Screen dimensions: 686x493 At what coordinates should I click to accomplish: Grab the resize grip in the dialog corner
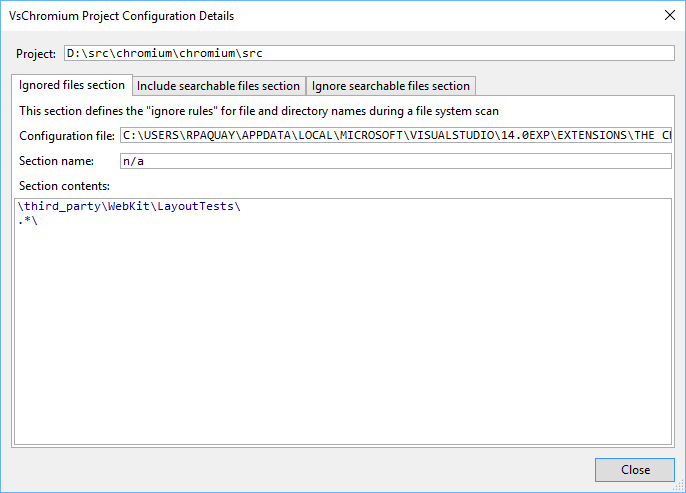coord(679,486)
